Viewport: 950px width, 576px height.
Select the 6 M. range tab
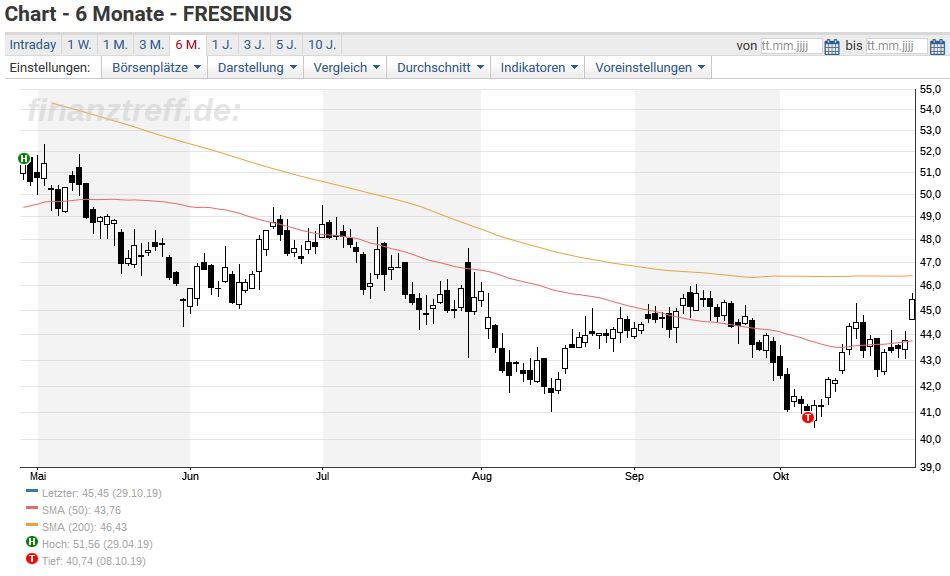click(188, 45)
